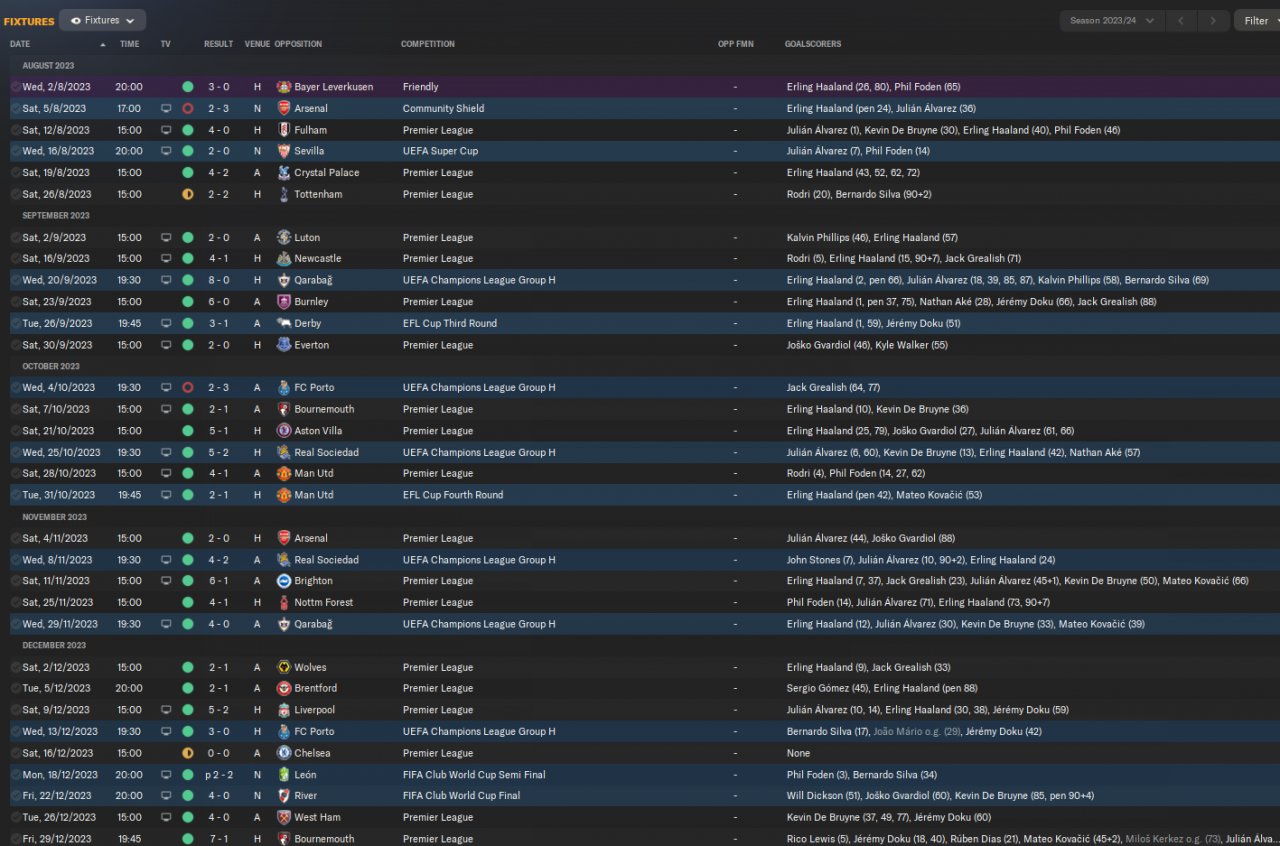Image resolution: width=1280 pixels, height=846 pixels.
Task: Open the FC Porto link in the 13/12/2023 row
Action: click(x=314, y=732)
